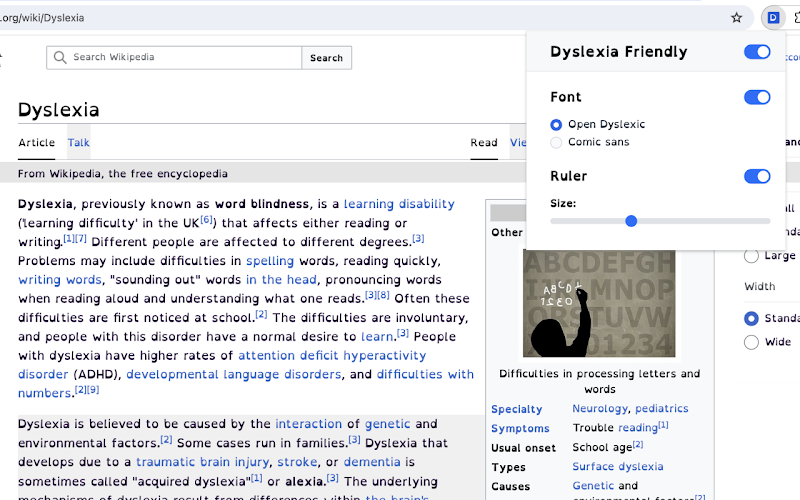Viewport: 800px width, 500px height.
Task: Select the Wide width radio button
Action: 751,342
